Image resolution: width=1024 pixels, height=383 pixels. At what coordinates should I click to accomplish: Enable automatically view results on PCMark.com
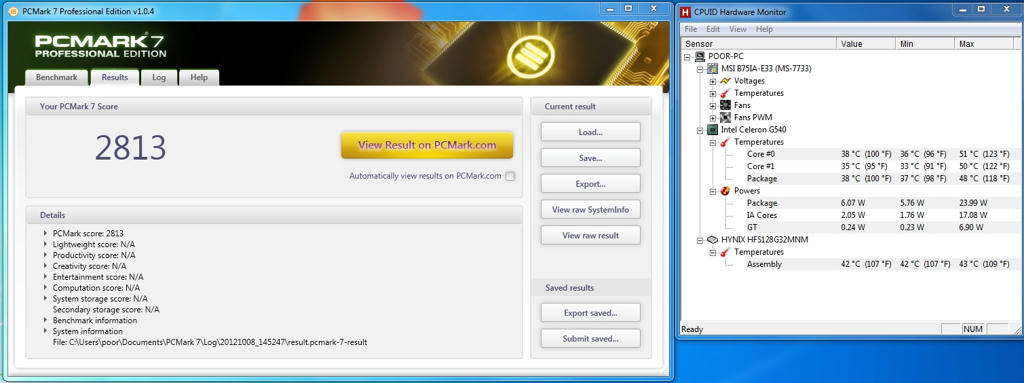tap(510, 176)
